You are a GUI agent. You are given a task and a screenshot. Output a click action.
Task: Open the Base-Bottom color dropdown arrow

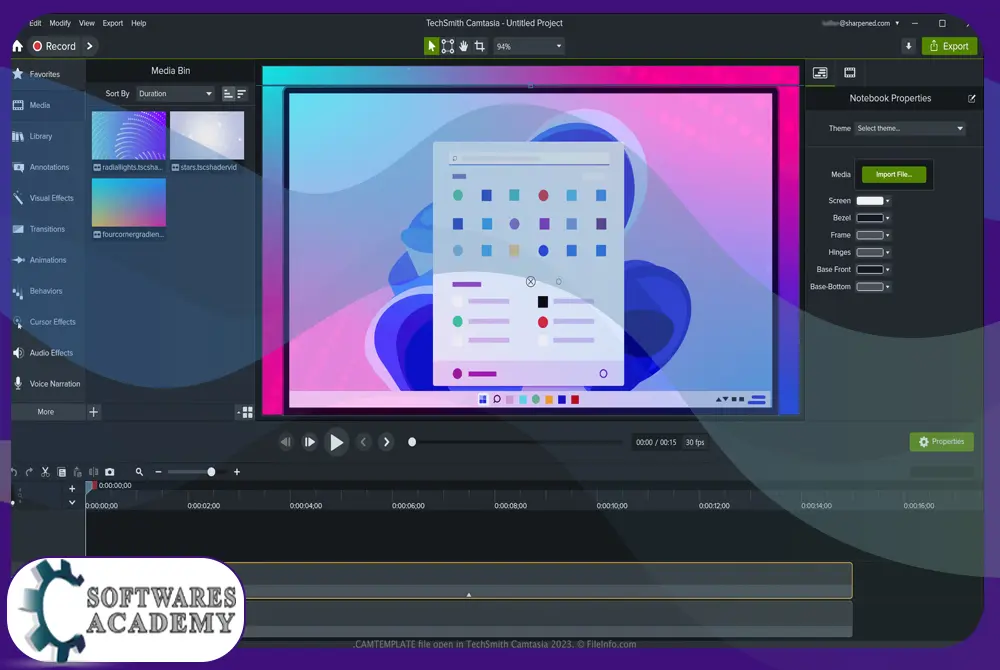coord(887,287)
